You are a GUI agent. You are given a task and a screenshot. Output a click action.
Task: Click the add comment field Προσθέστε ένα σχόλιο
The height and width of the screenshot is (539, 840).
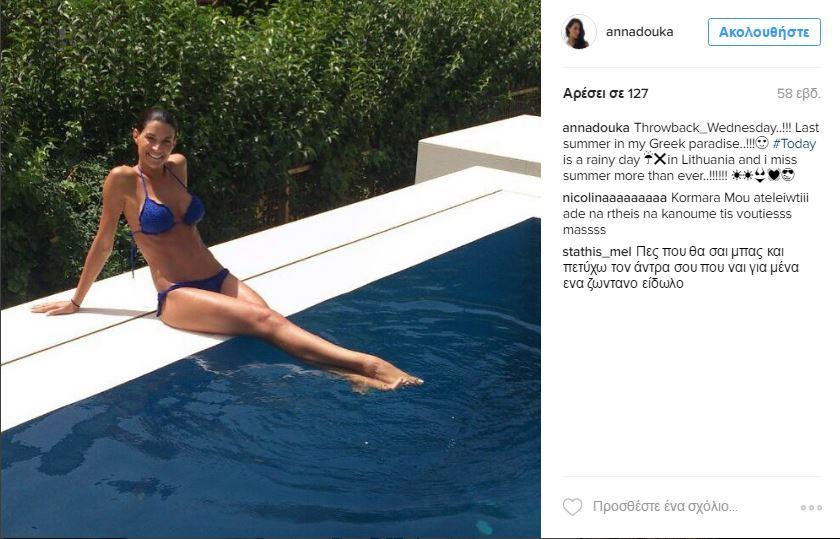665,506
